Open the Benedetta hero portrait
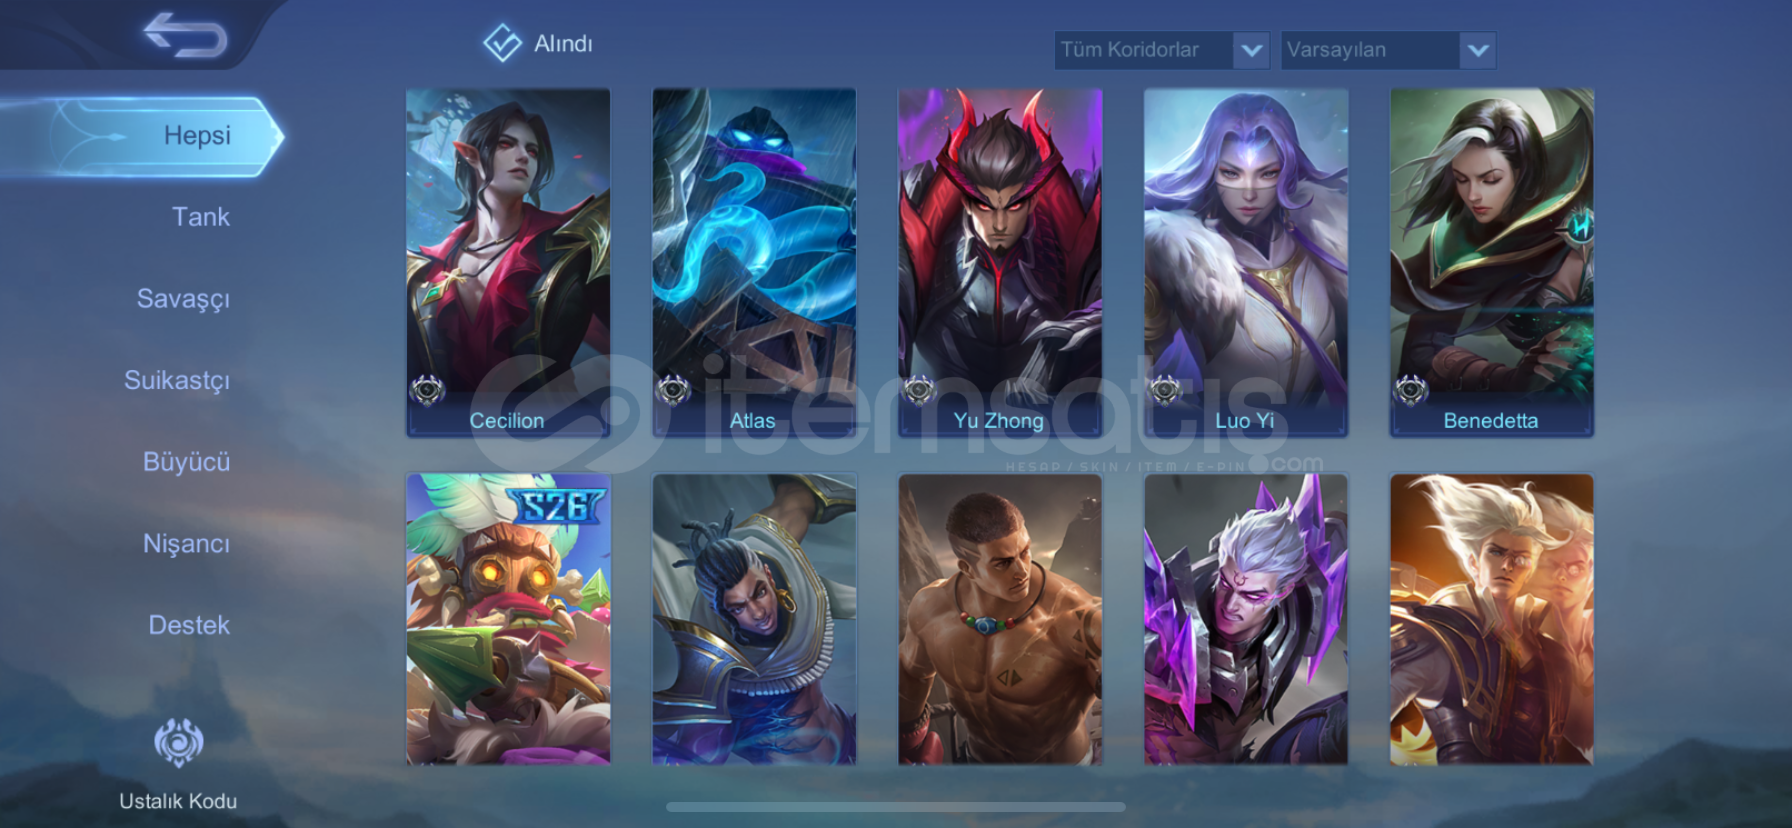Image resolution: width=1792 pixels, height=828 pixels. [1491, 262]
